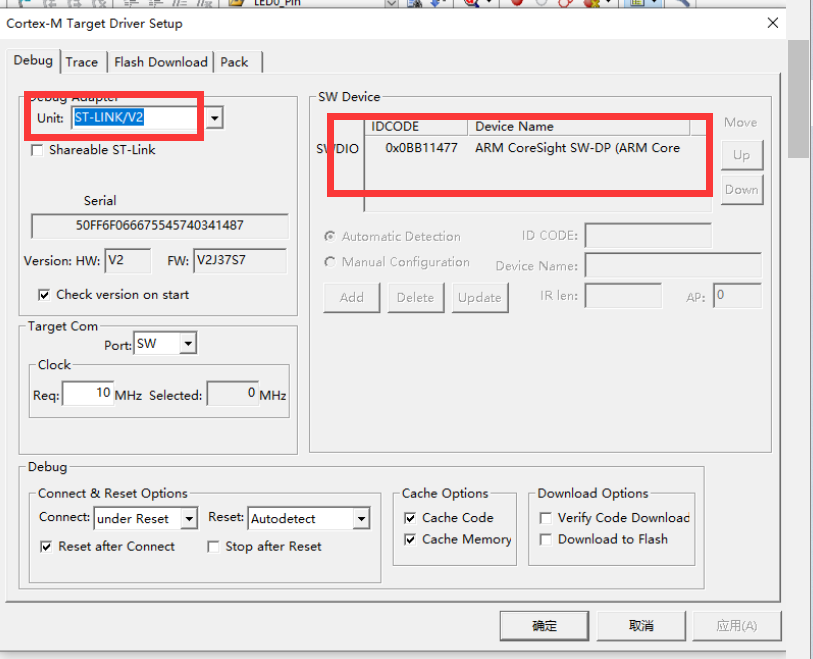This screenshot has width=813, height=659.
Task: Cancel with the 取消 button
Action: (x=641, y=626)
